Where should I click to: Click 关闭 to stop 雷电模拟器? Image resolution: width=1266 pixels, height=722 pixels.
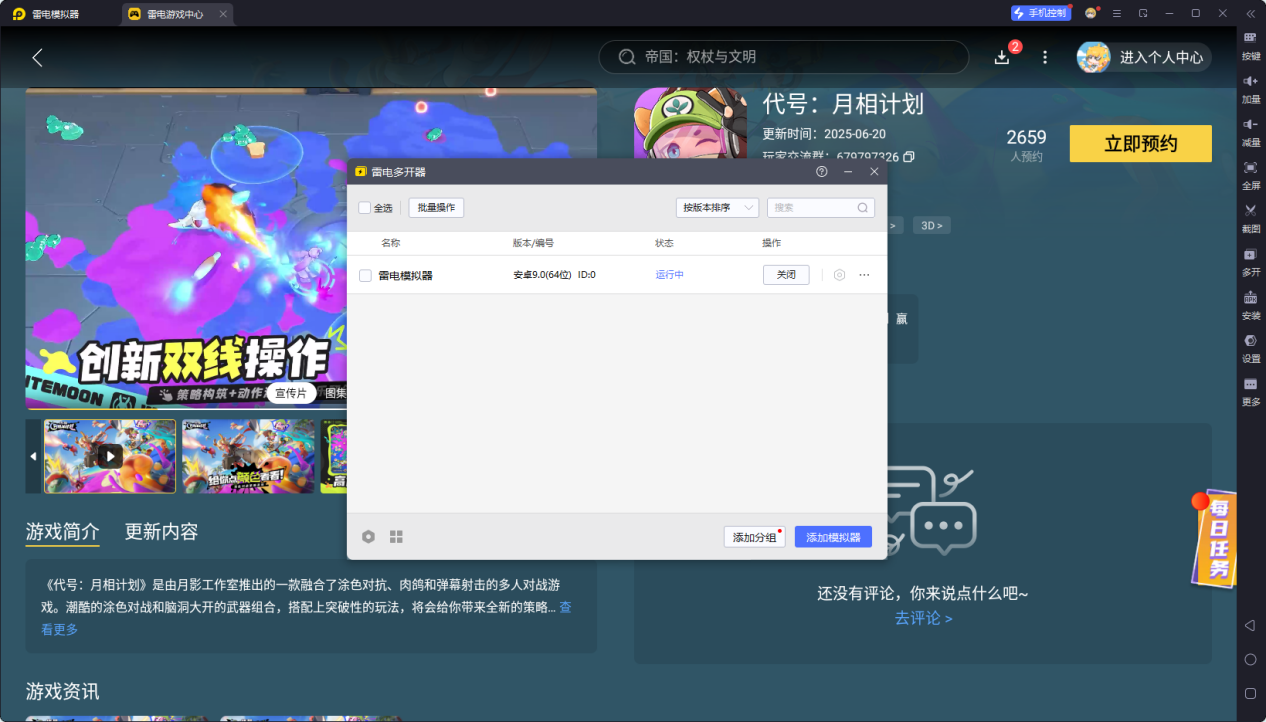(x=786, y=275)
